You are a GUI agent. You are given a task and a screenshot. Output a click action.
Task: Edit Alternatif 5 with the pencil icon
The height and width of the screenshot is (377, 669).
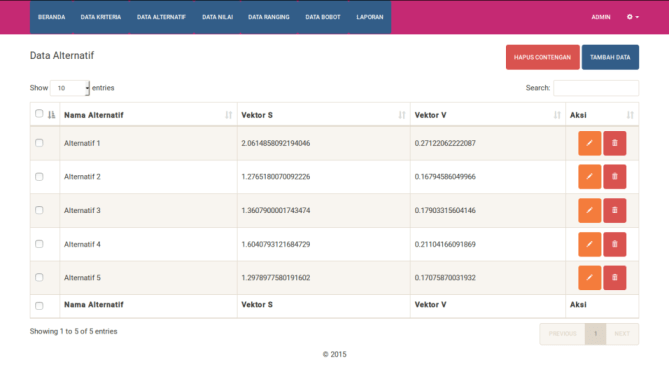coord(589,278)
